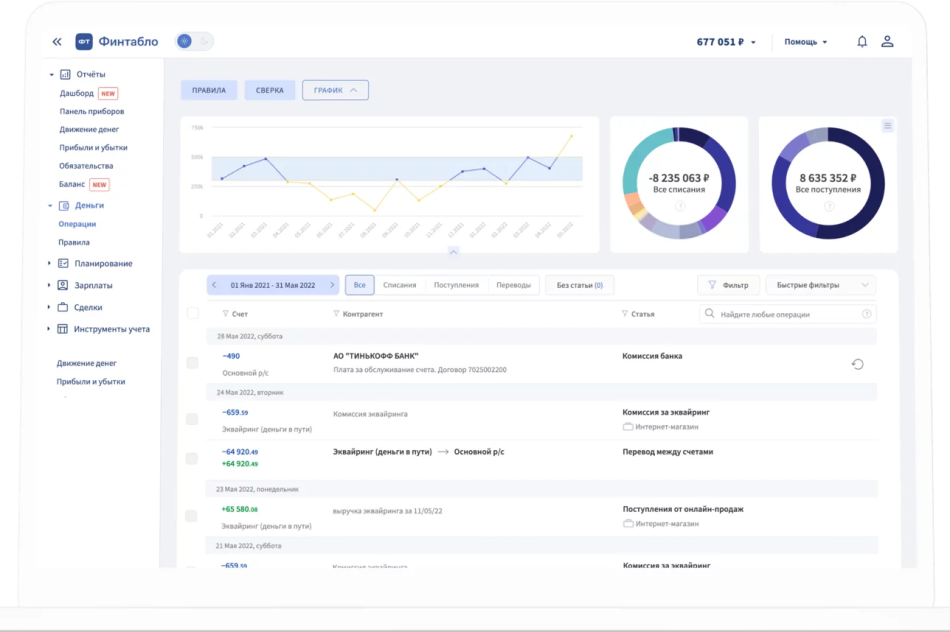Image resolution: width=950 pixels, height=632 pixels.
Task: Switch to the Списания tab
Action: click(x=400, y=285)
